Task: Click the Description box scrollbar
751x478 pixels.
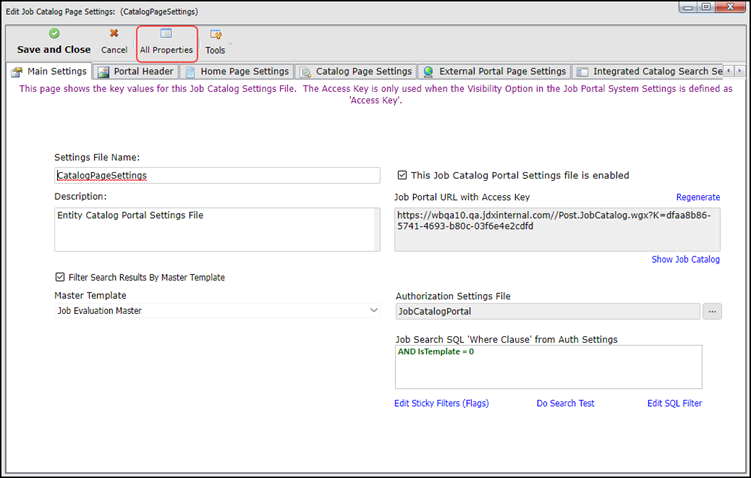Action: (377, 229)
